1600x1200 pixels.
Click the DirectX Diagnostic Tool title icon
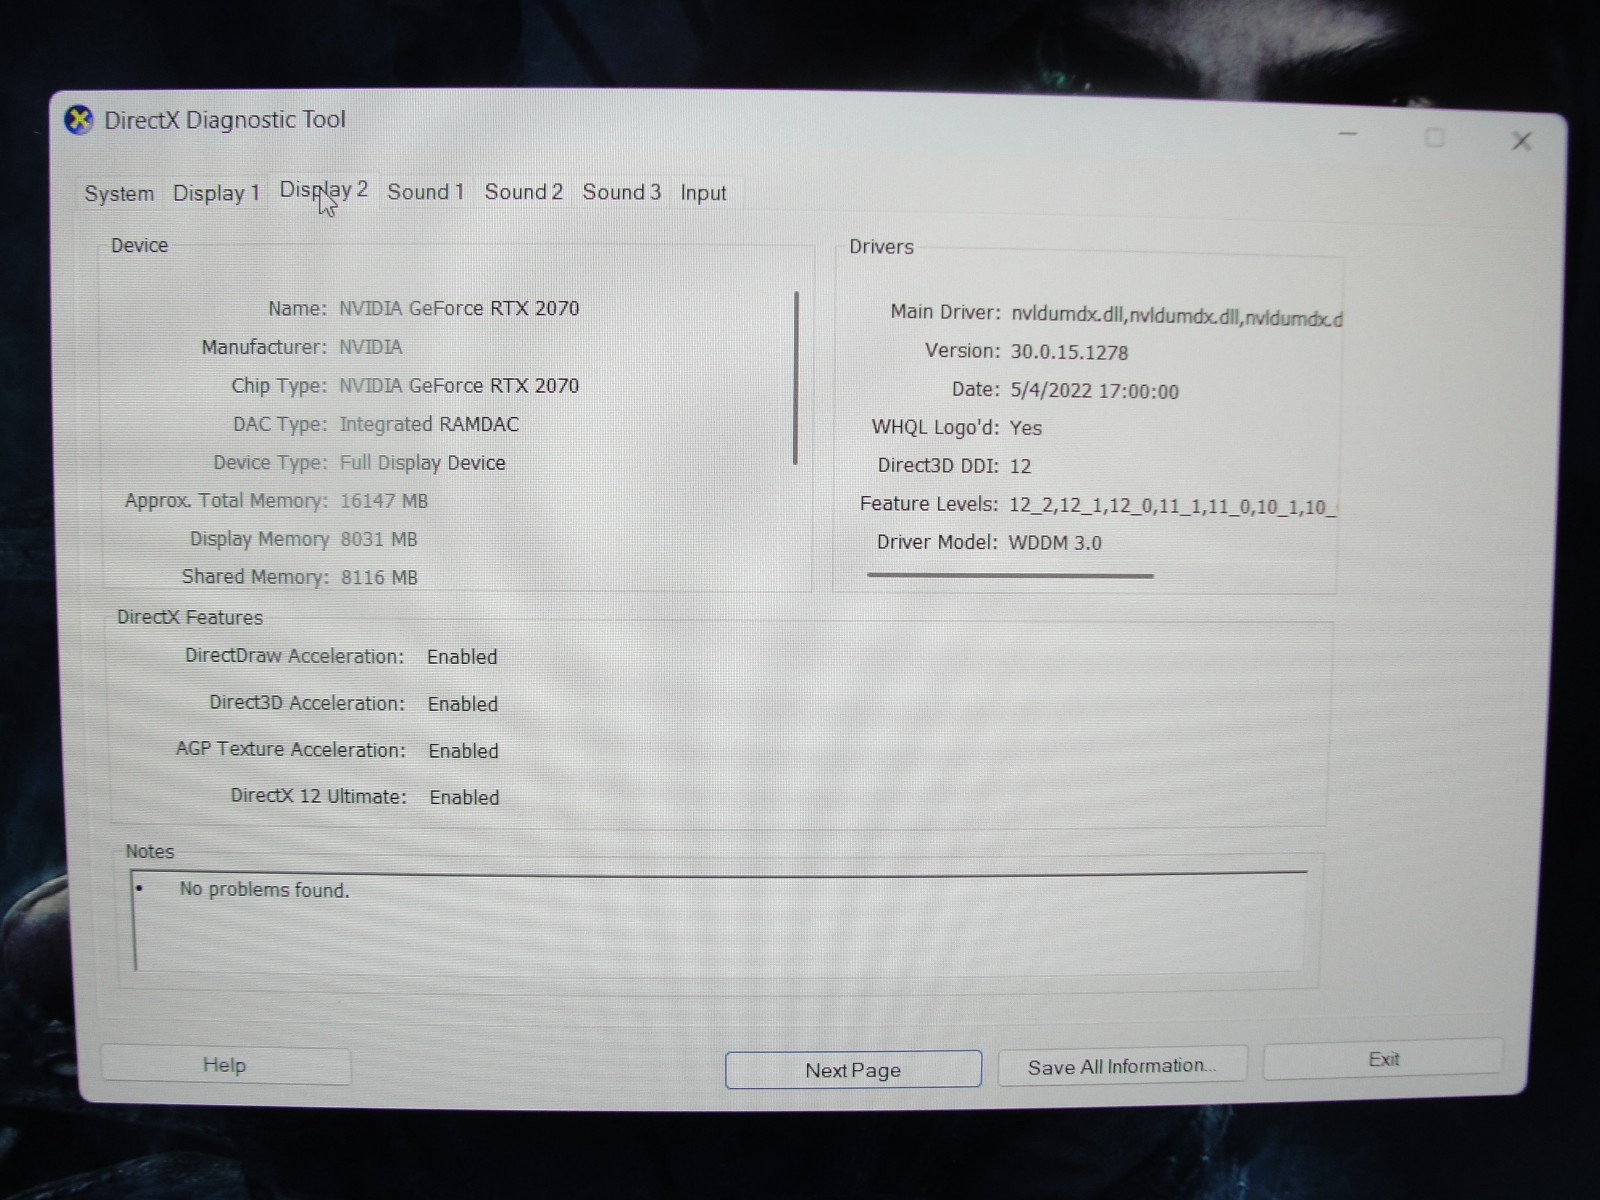point(79,120)
